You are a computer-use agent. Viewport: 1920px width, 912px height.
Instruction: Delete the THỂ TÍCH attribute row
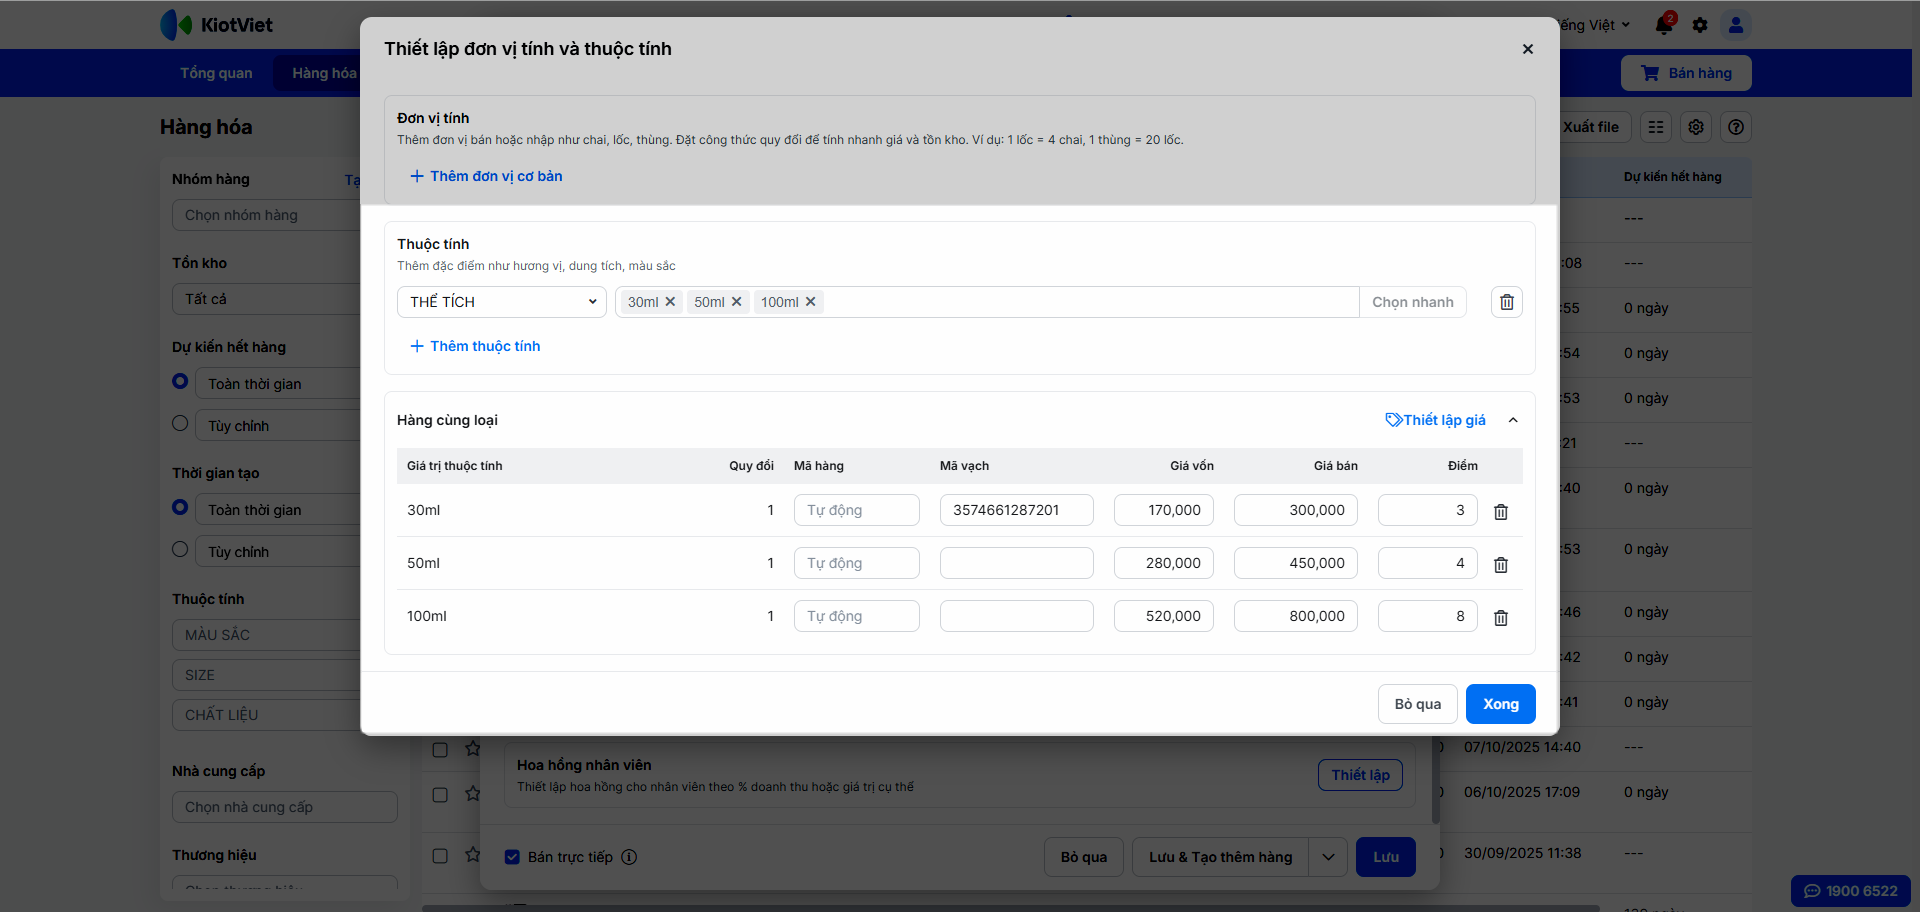pos(1506,302)
